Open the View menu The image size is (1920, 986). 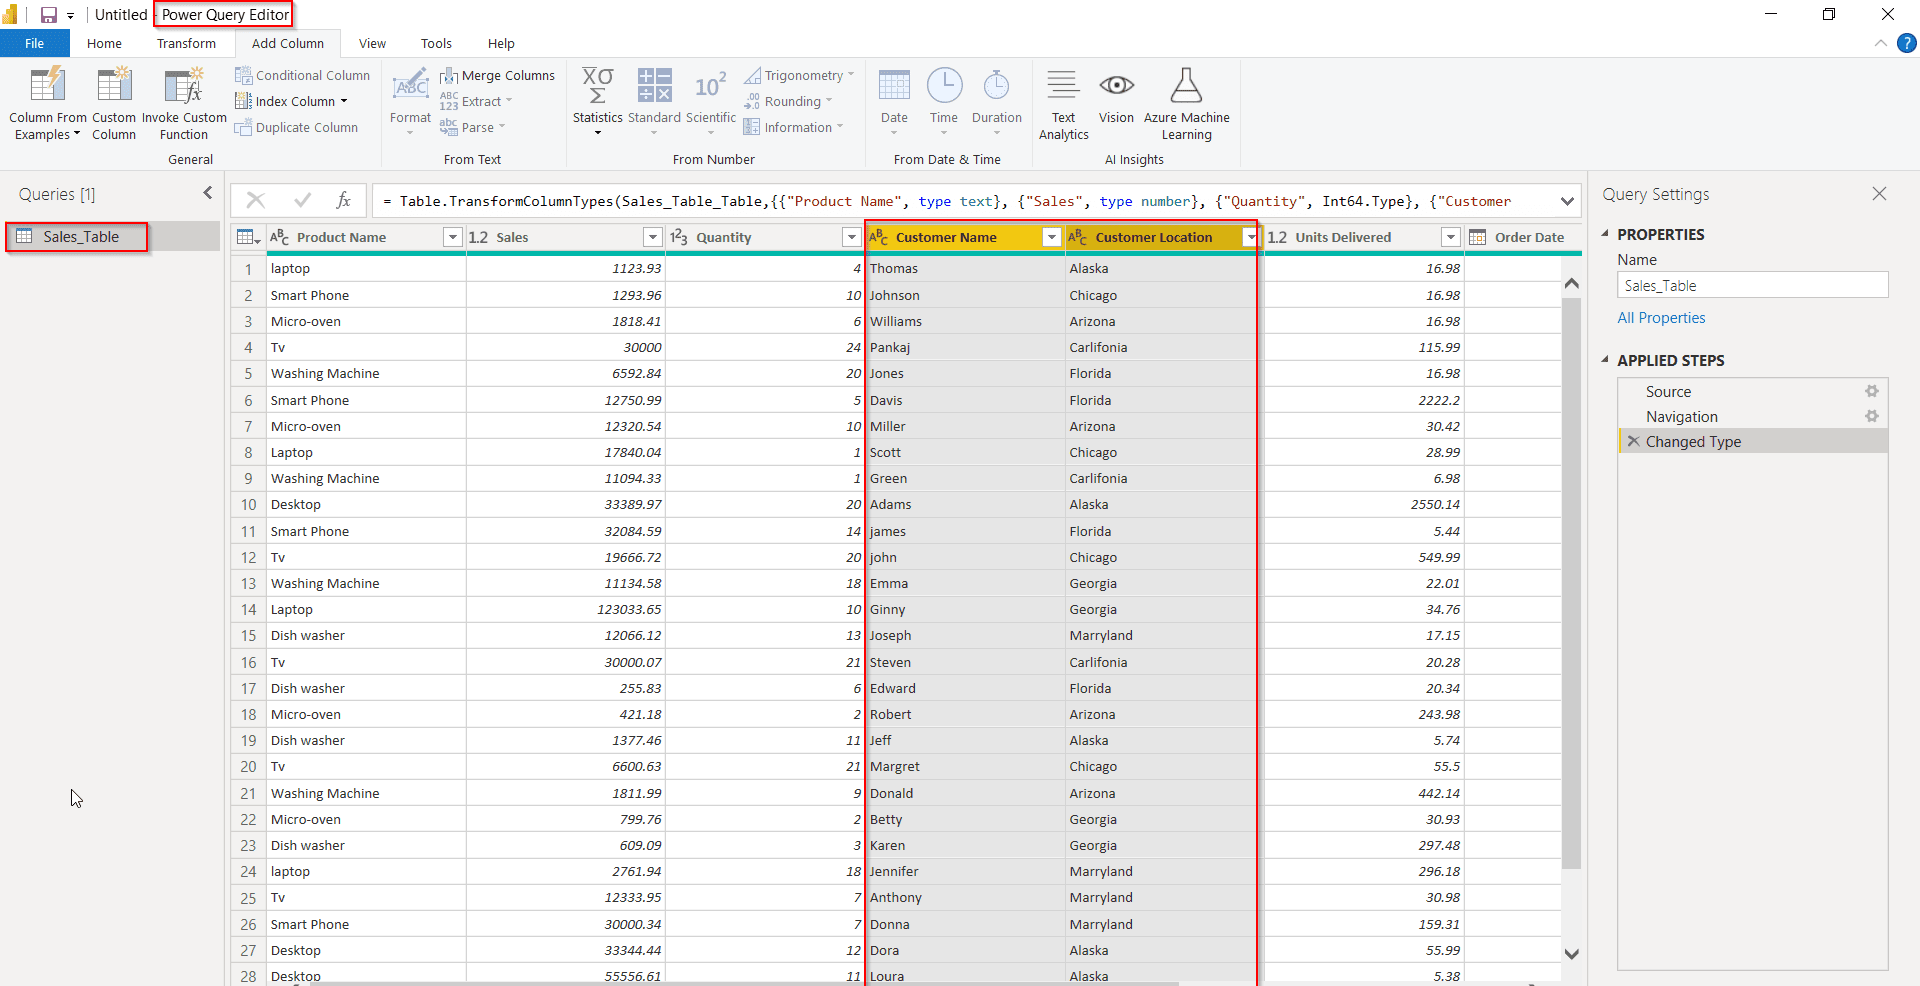click(371, 43)
